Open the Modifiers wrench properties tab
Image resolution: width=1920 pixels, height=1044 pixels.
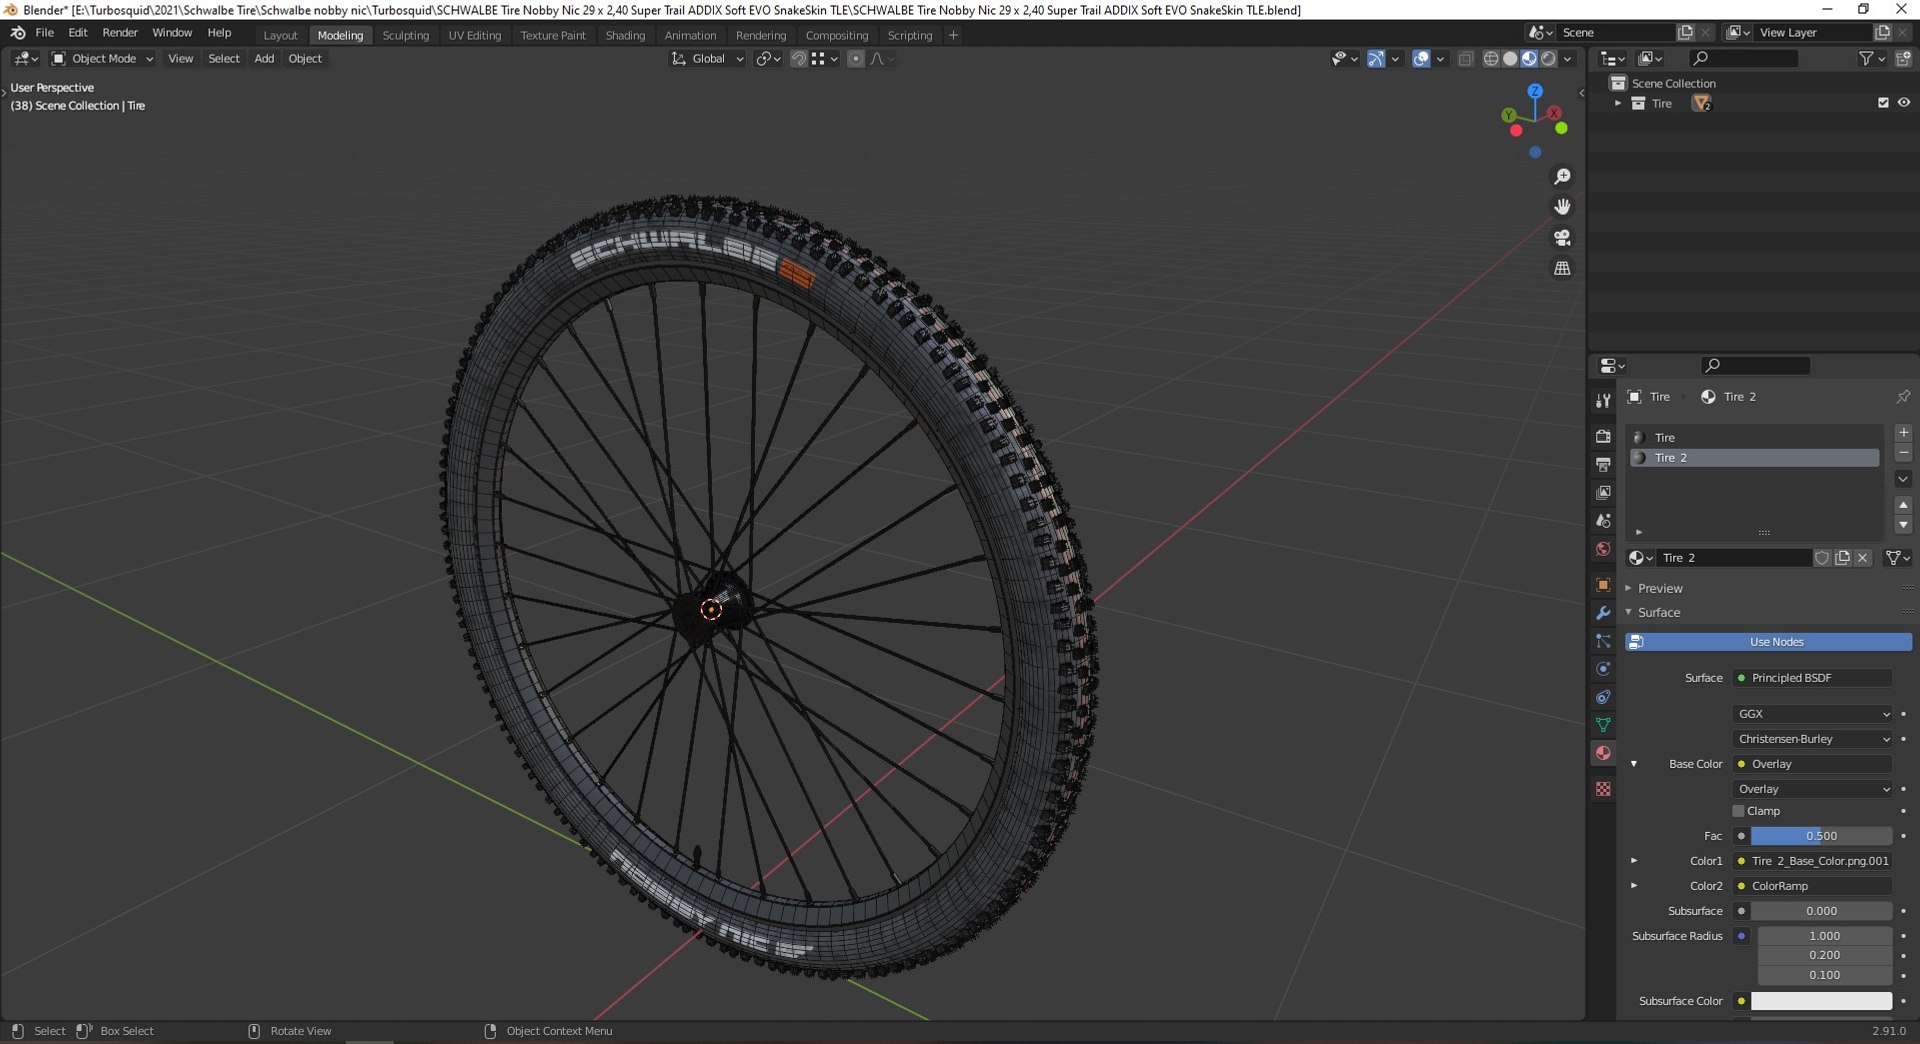[1603, 613]
